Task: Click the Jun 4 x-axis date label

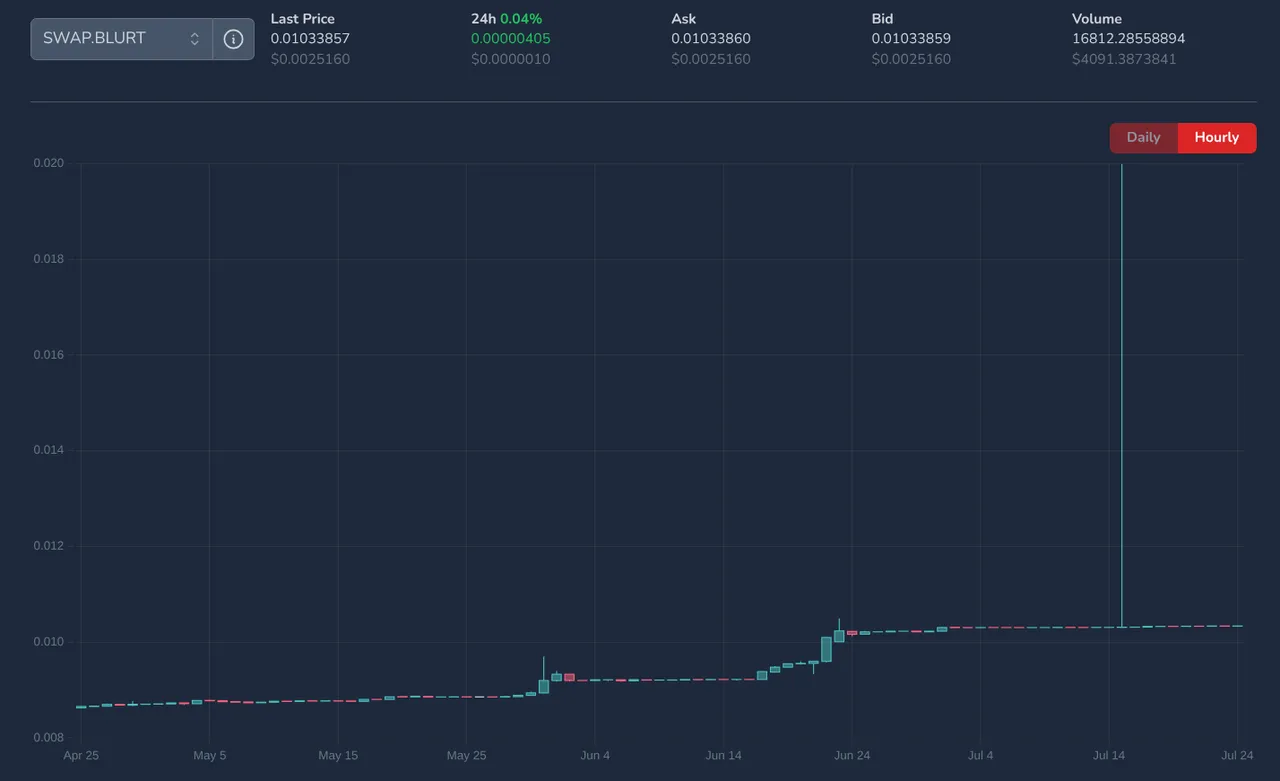Action: tap(595, 756)
